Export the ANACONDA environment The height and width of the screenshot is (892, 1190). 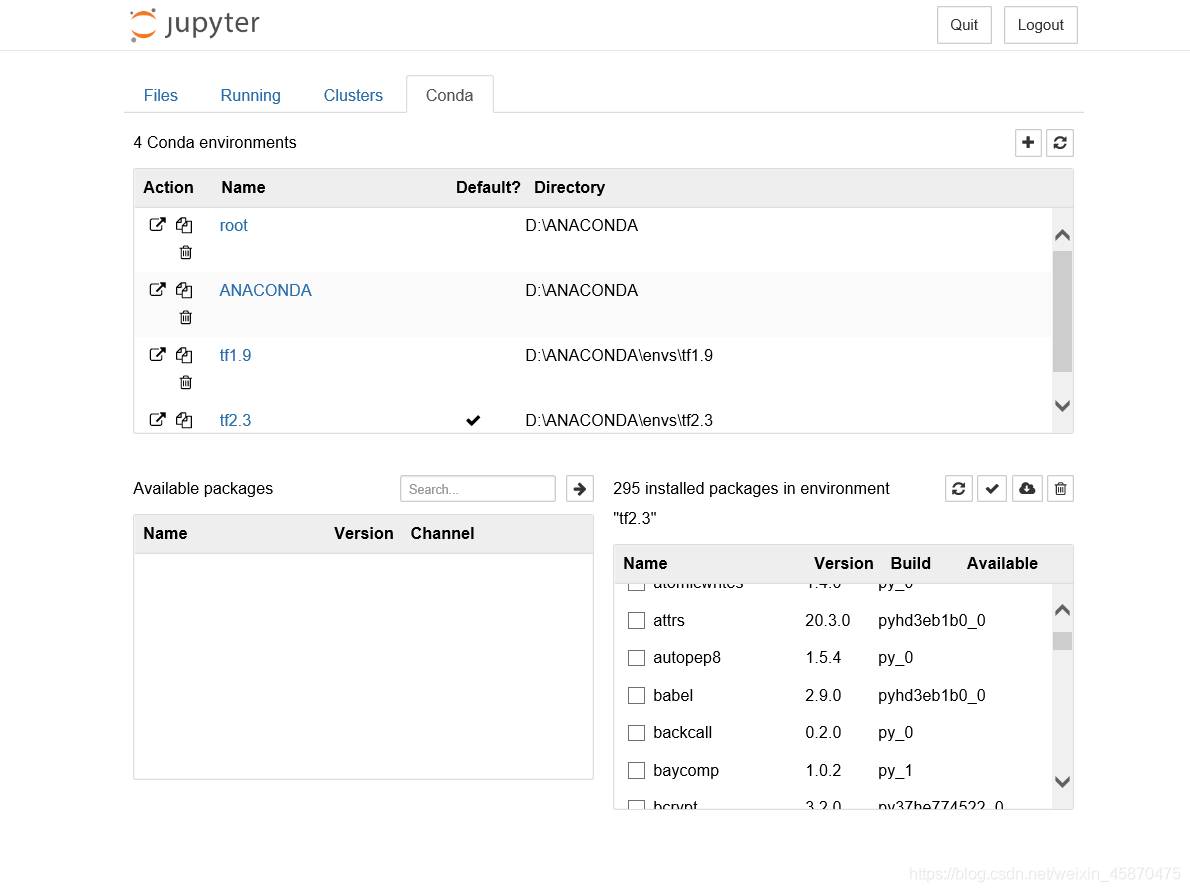157,289
